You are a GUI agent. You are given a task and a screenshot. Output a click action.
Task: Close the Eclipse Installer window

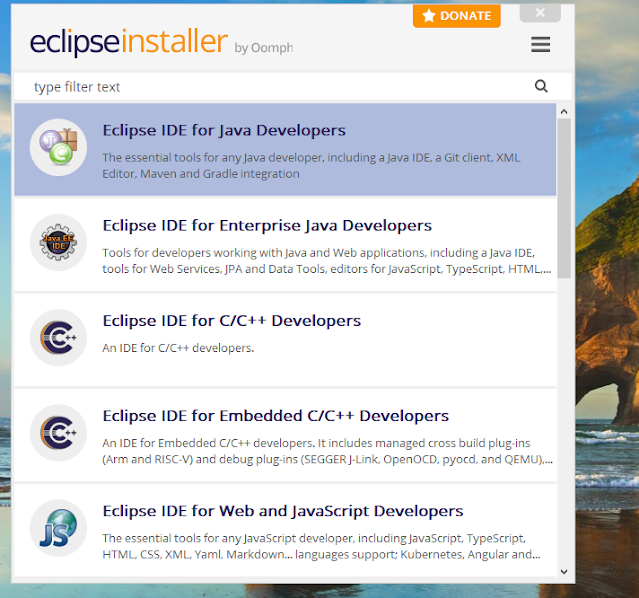pyautogui.click(x=540, y=13)
